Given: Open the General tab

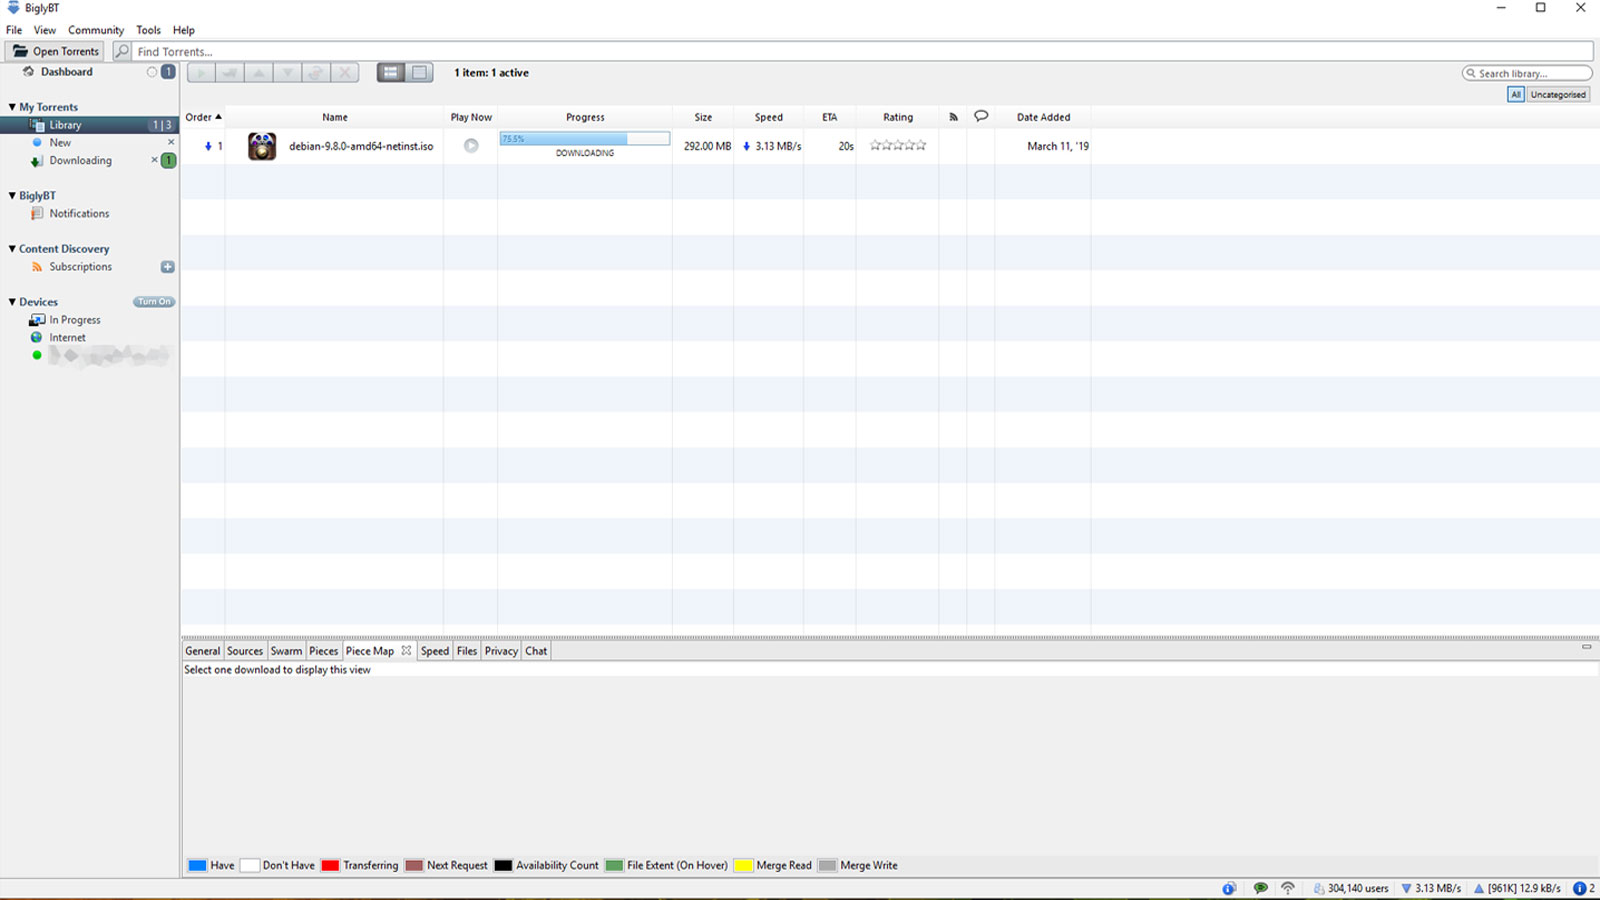Looking at the screenshot, I should 202,651.
